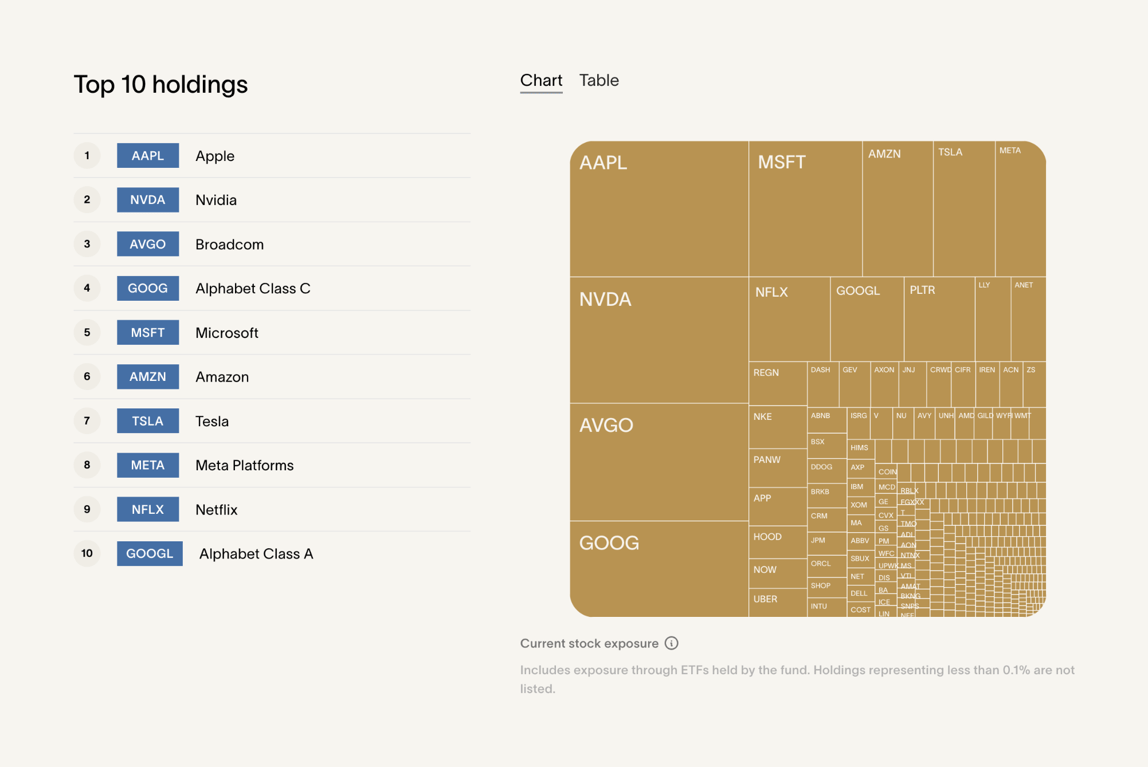
Task: Select the Alphabet Class A holding name
Action: click(x=256, y=554)
